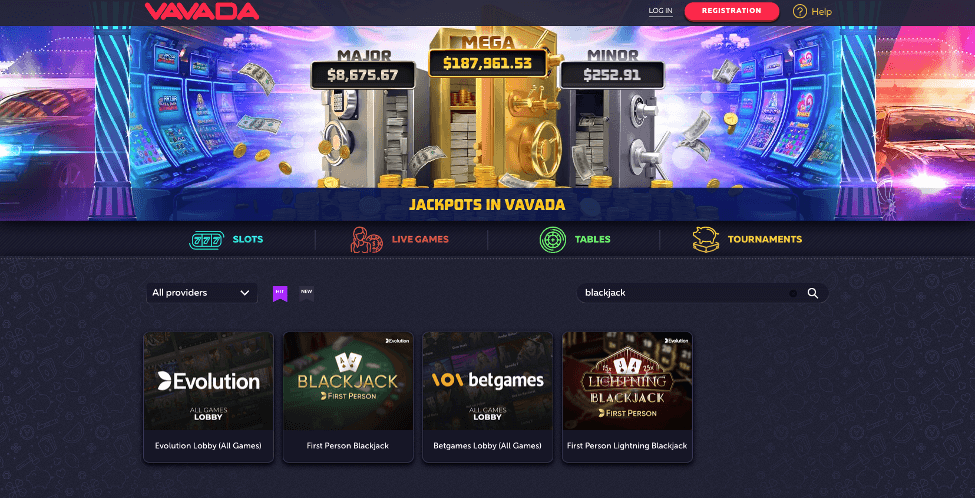Open Evolution Lobby game tile

click(208, 397)
